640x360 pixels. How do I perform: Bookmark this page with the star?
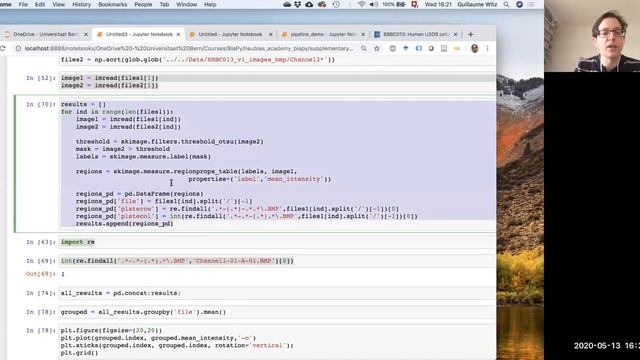[377, 49]
